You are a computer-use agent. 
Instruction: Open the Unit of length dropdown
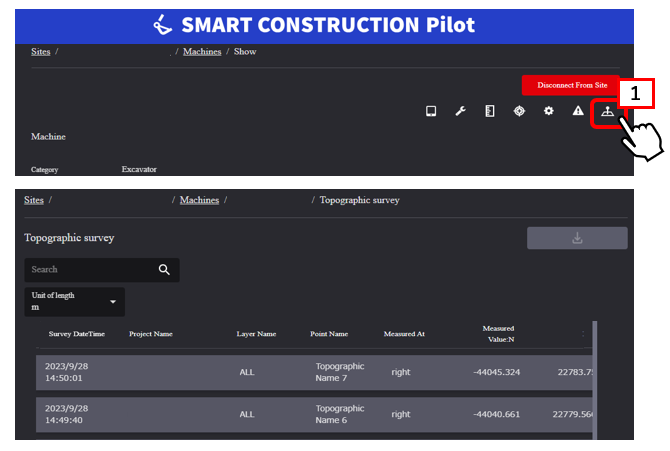tap(75, 302)
